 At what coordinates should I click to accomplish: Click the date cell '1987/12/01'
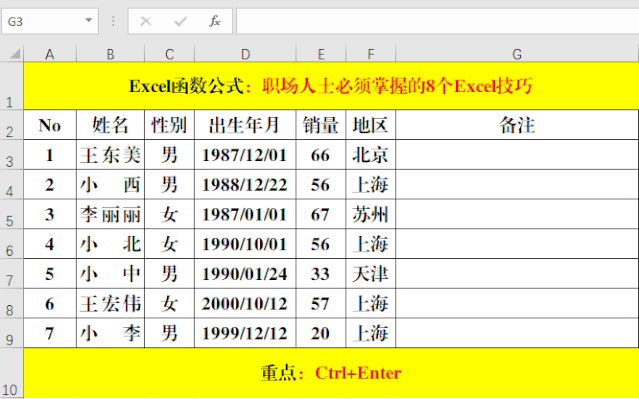click(x=245, y=155)
